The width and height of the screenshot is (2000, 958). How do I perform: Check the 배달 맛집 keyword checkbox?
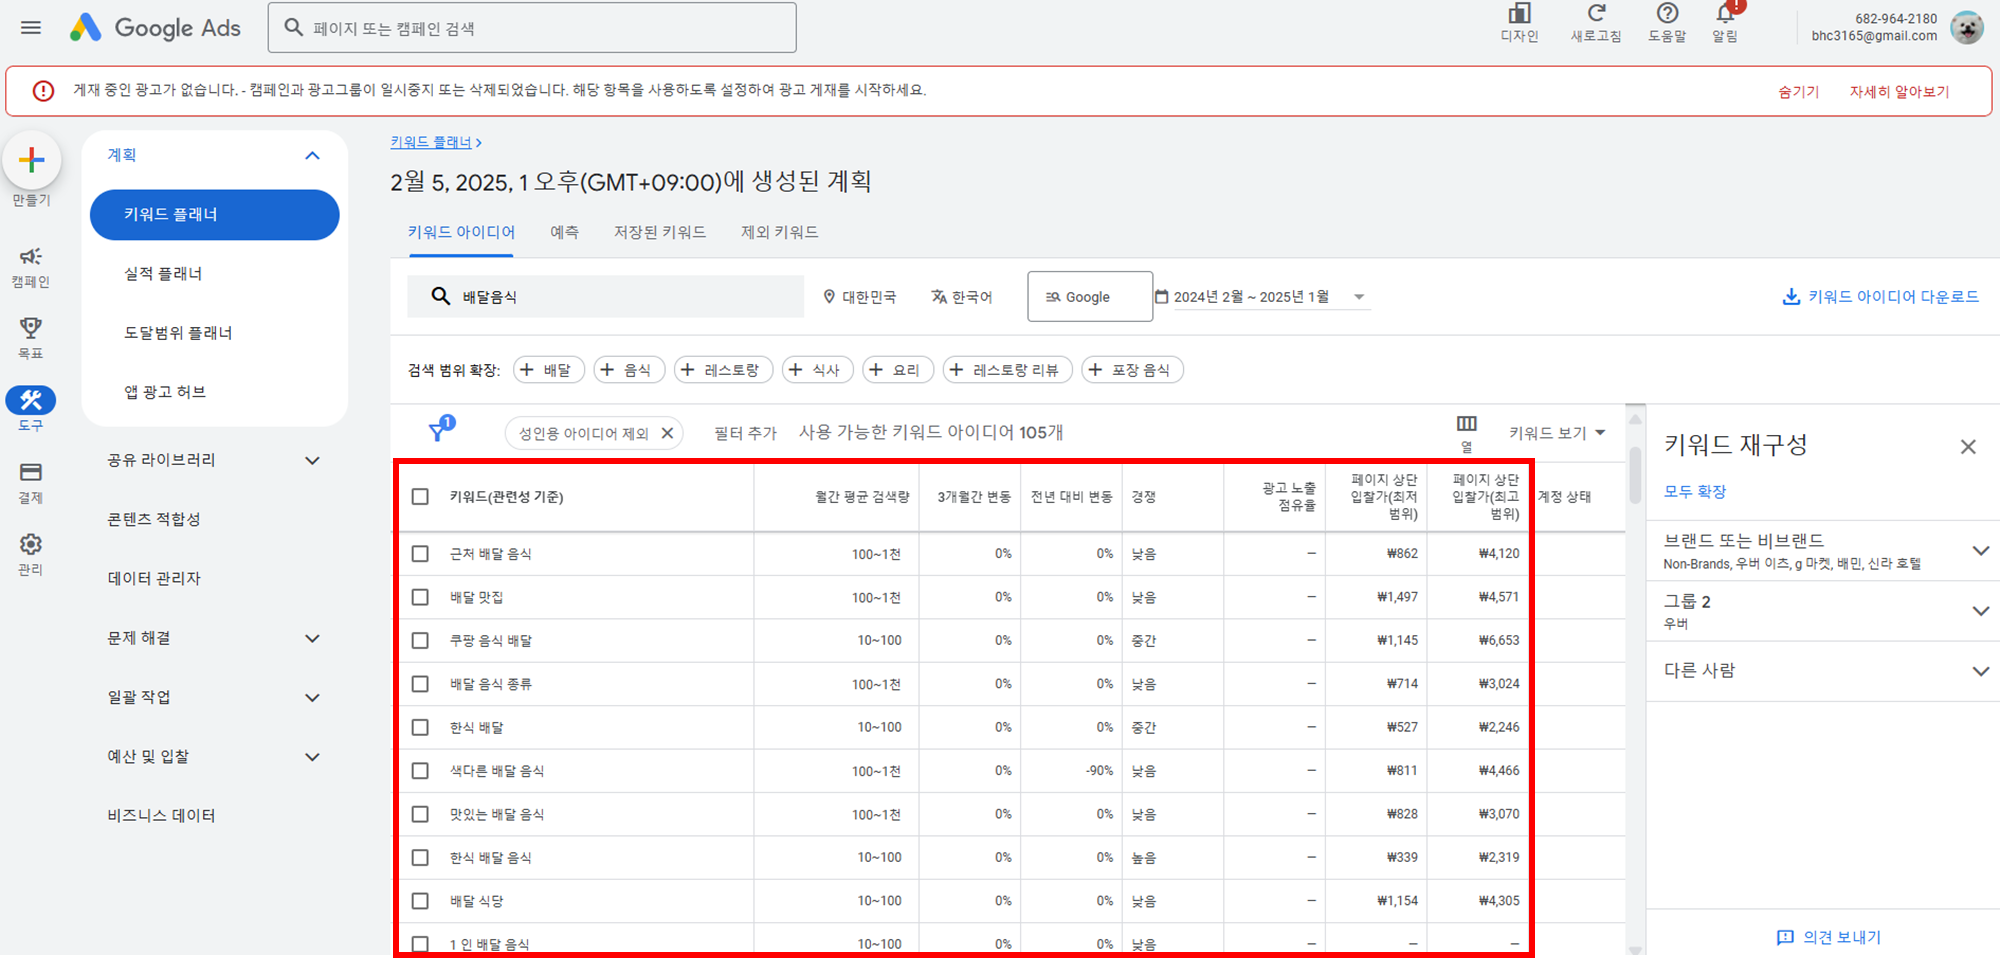click(x=420, y=597)
